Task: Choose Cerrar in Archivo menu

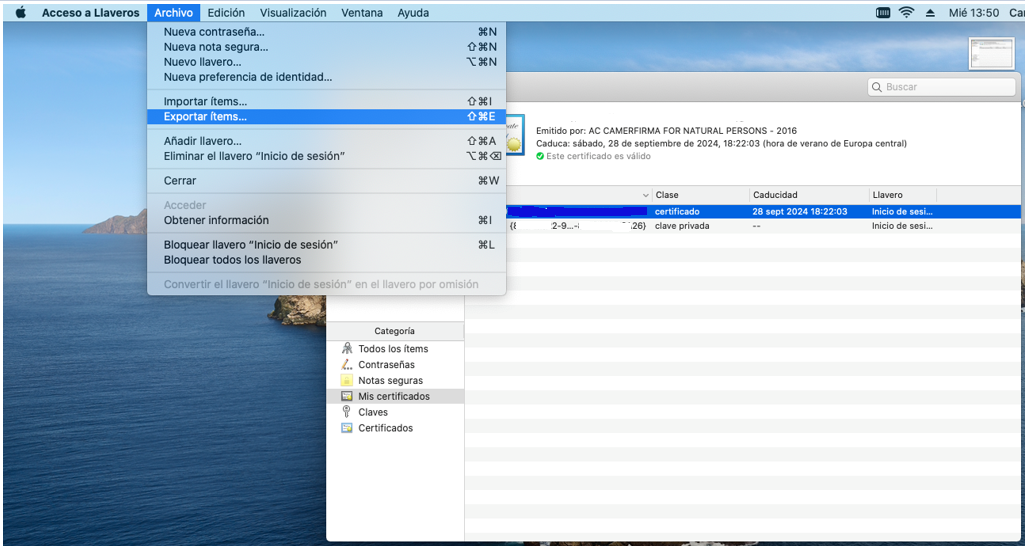Action: click(x=326, y=180)
